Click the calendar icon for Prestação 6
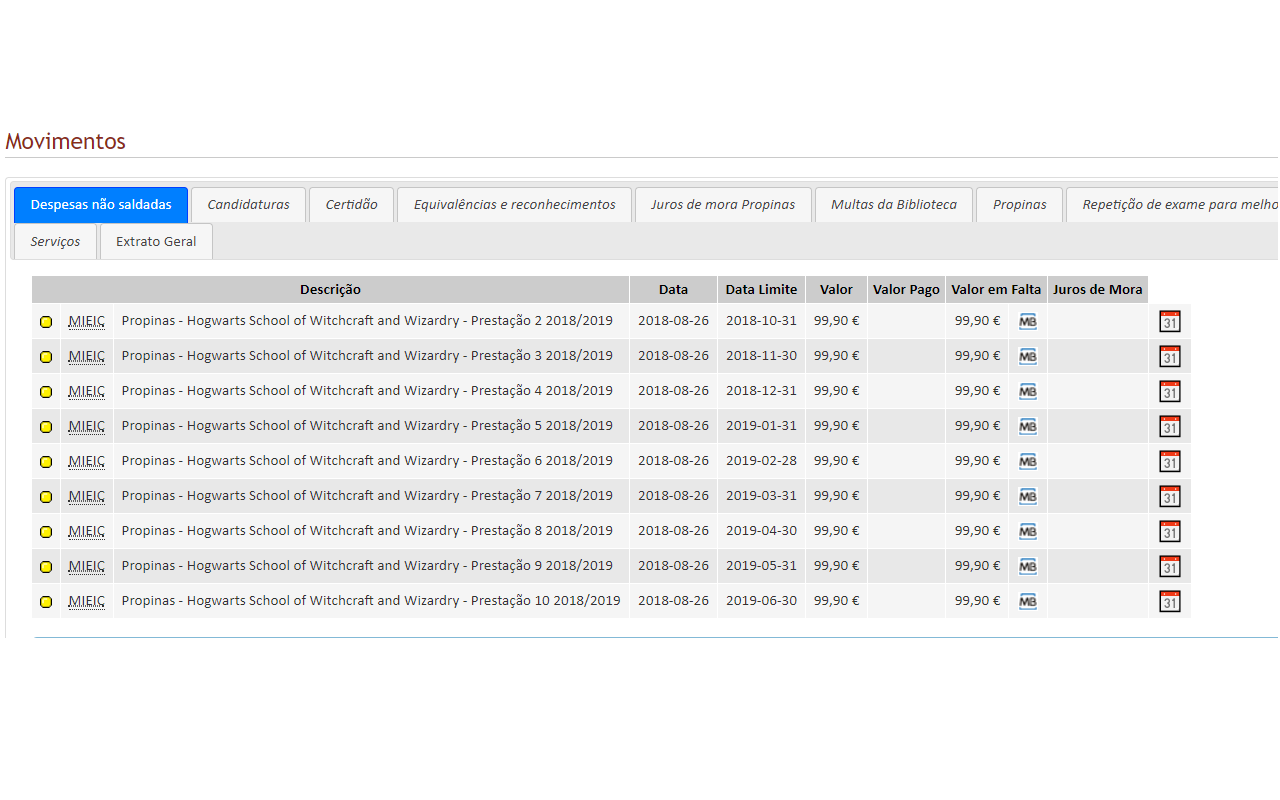Viewport: 1280px width, 800px height. coord(1170,461)
